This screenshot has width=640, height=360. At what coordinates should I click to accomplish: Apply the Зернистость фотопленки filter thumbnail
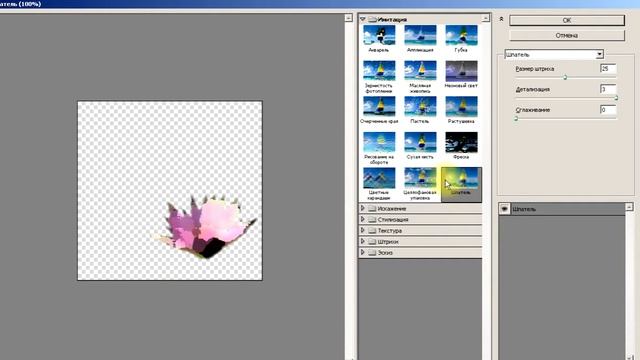[379, 71]
